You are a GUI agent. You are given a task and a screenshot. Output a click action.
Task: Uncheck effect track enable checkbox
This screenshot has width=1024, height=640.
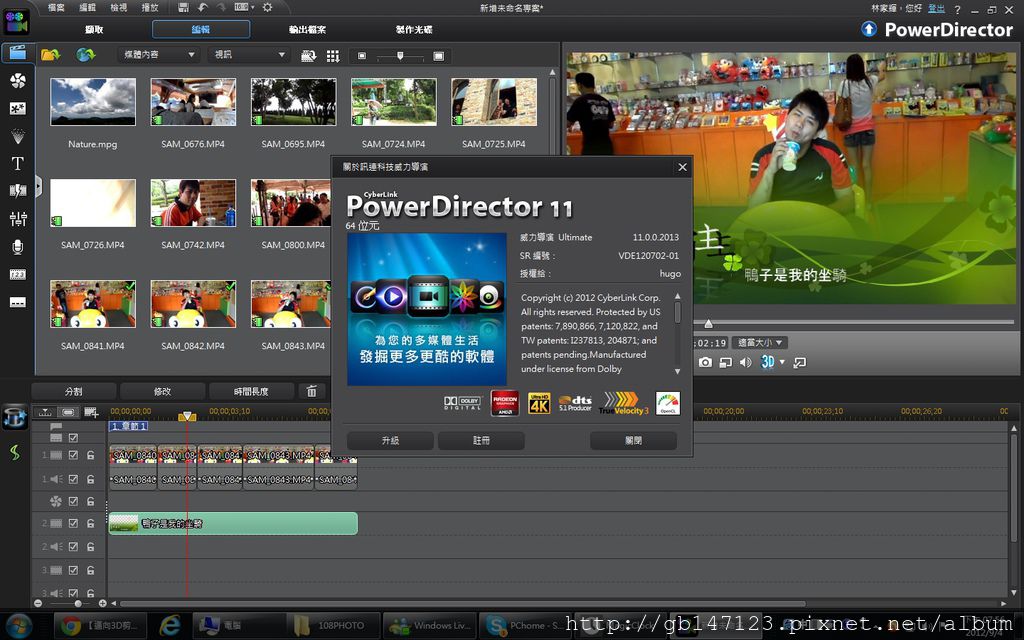click(x=73, y=501)
